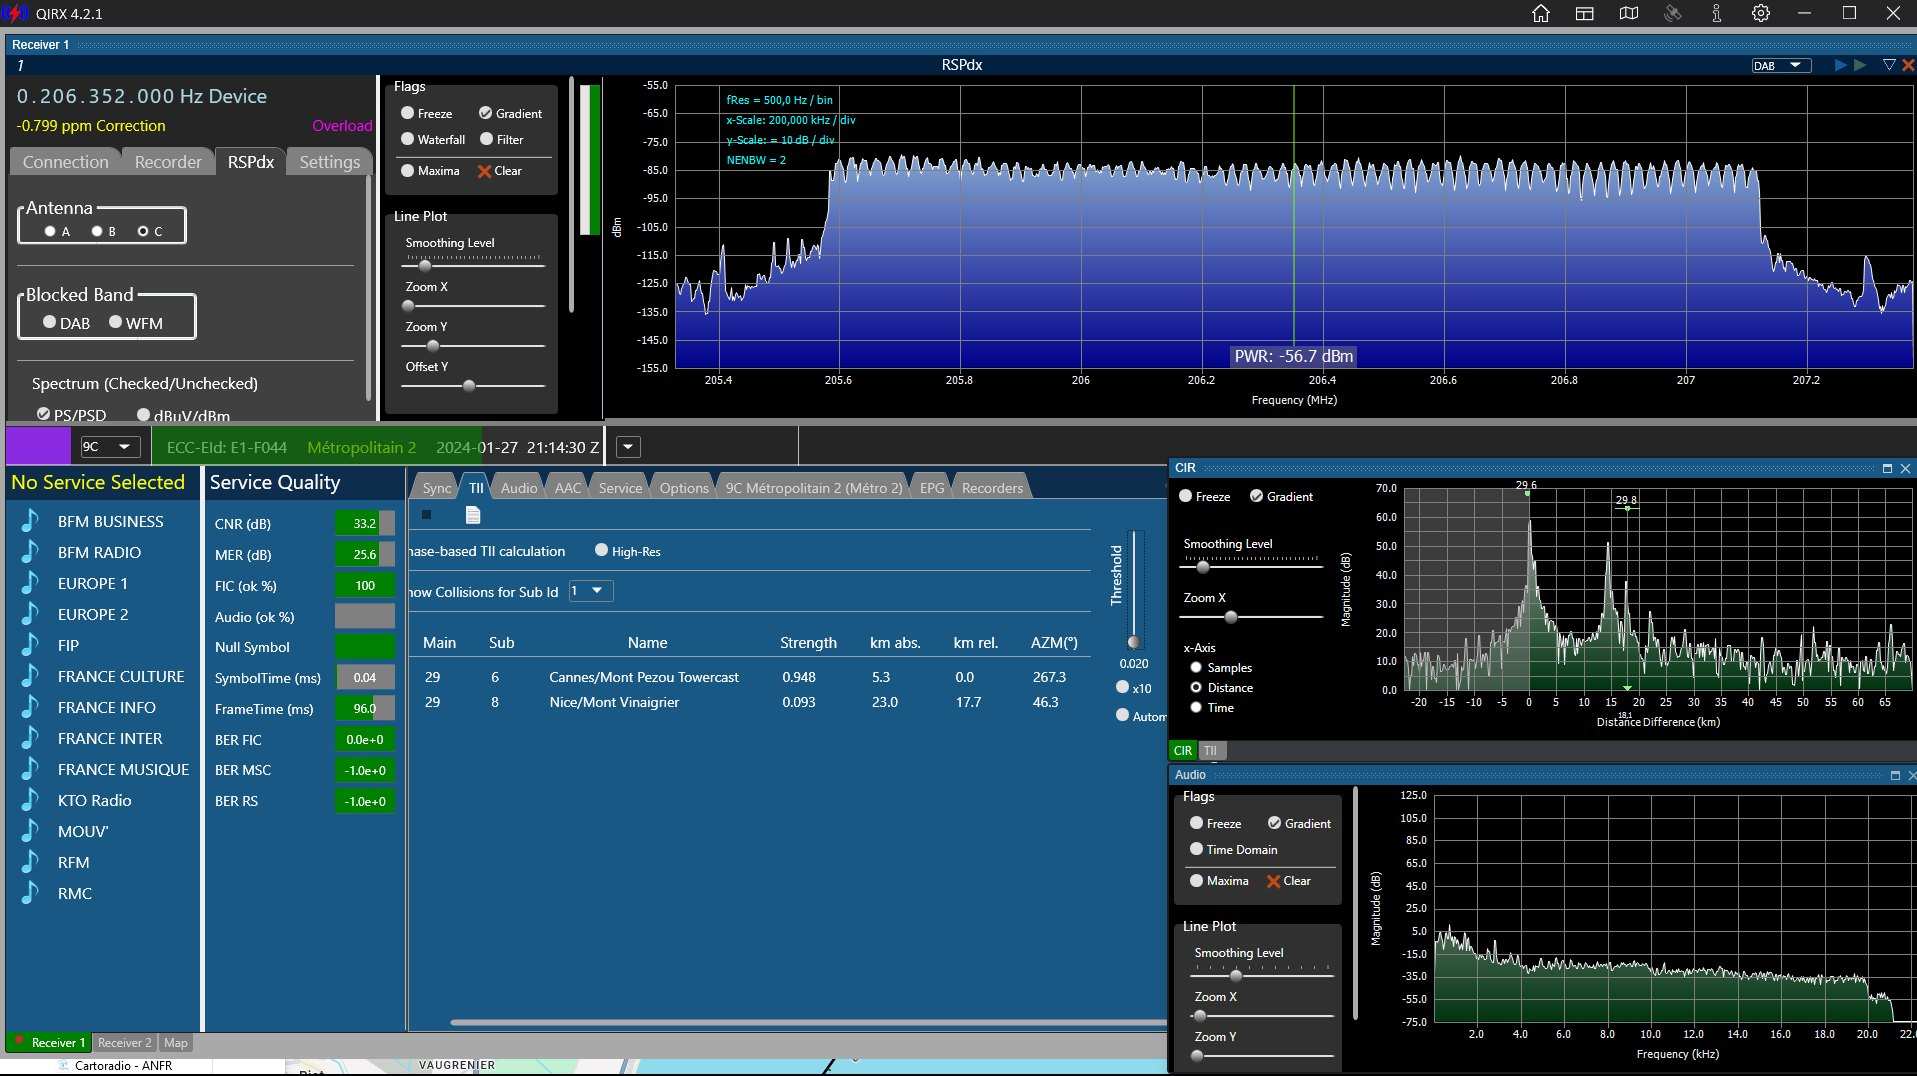Click Clear in the spectrum Flags
This screenshot has height=1076, width=1917.
tap(499, 171)
